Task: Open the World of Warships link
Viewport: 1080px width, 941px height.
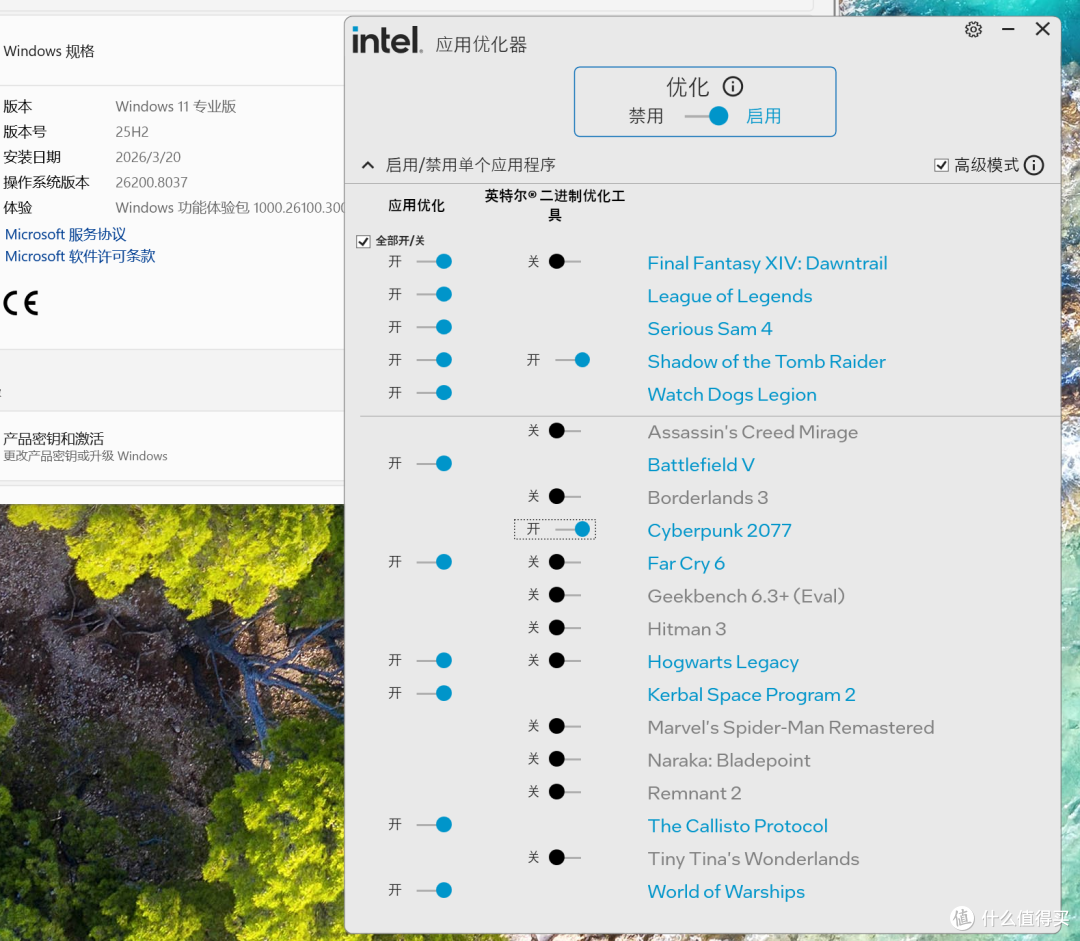Action: click(x=726, y=891)
